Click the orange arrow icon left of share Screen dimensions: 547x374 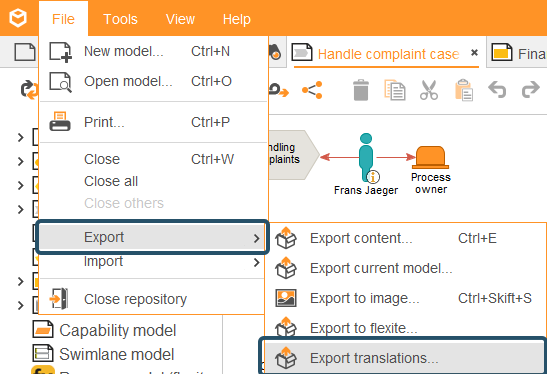click(x=279, y=90)
